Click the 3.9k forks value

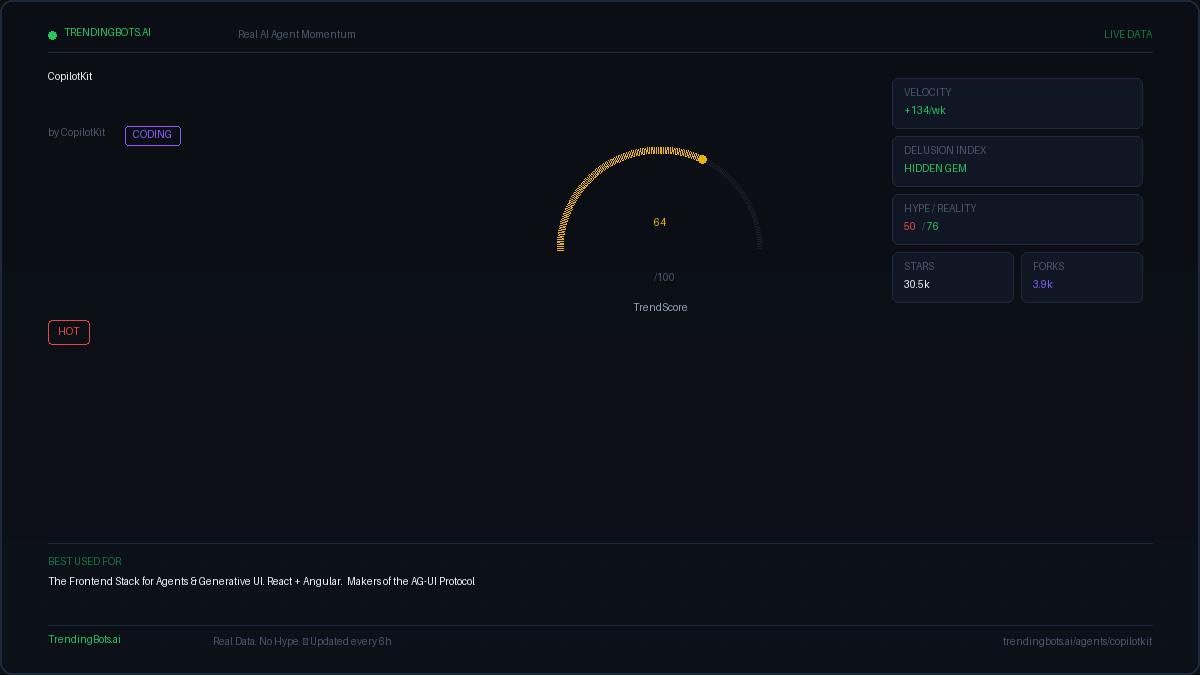coord(1043,285)
